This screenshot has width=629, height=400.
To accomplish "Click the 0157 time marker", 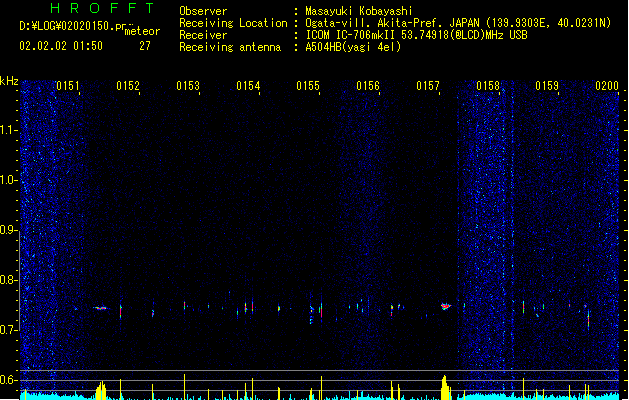I will 428,86.
